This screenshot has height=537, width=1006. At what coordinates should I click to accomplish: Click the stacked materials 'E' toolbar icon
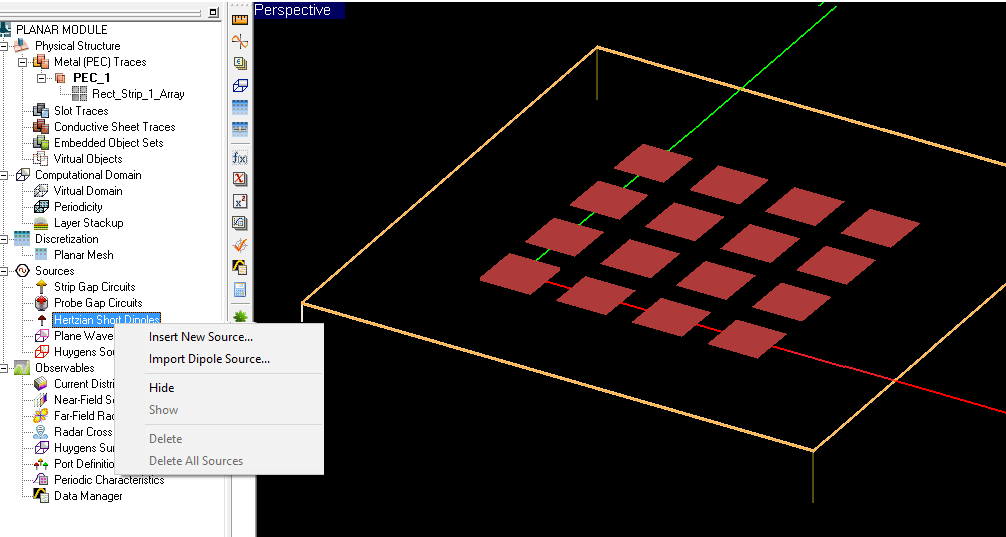click(x=240, y=64)
